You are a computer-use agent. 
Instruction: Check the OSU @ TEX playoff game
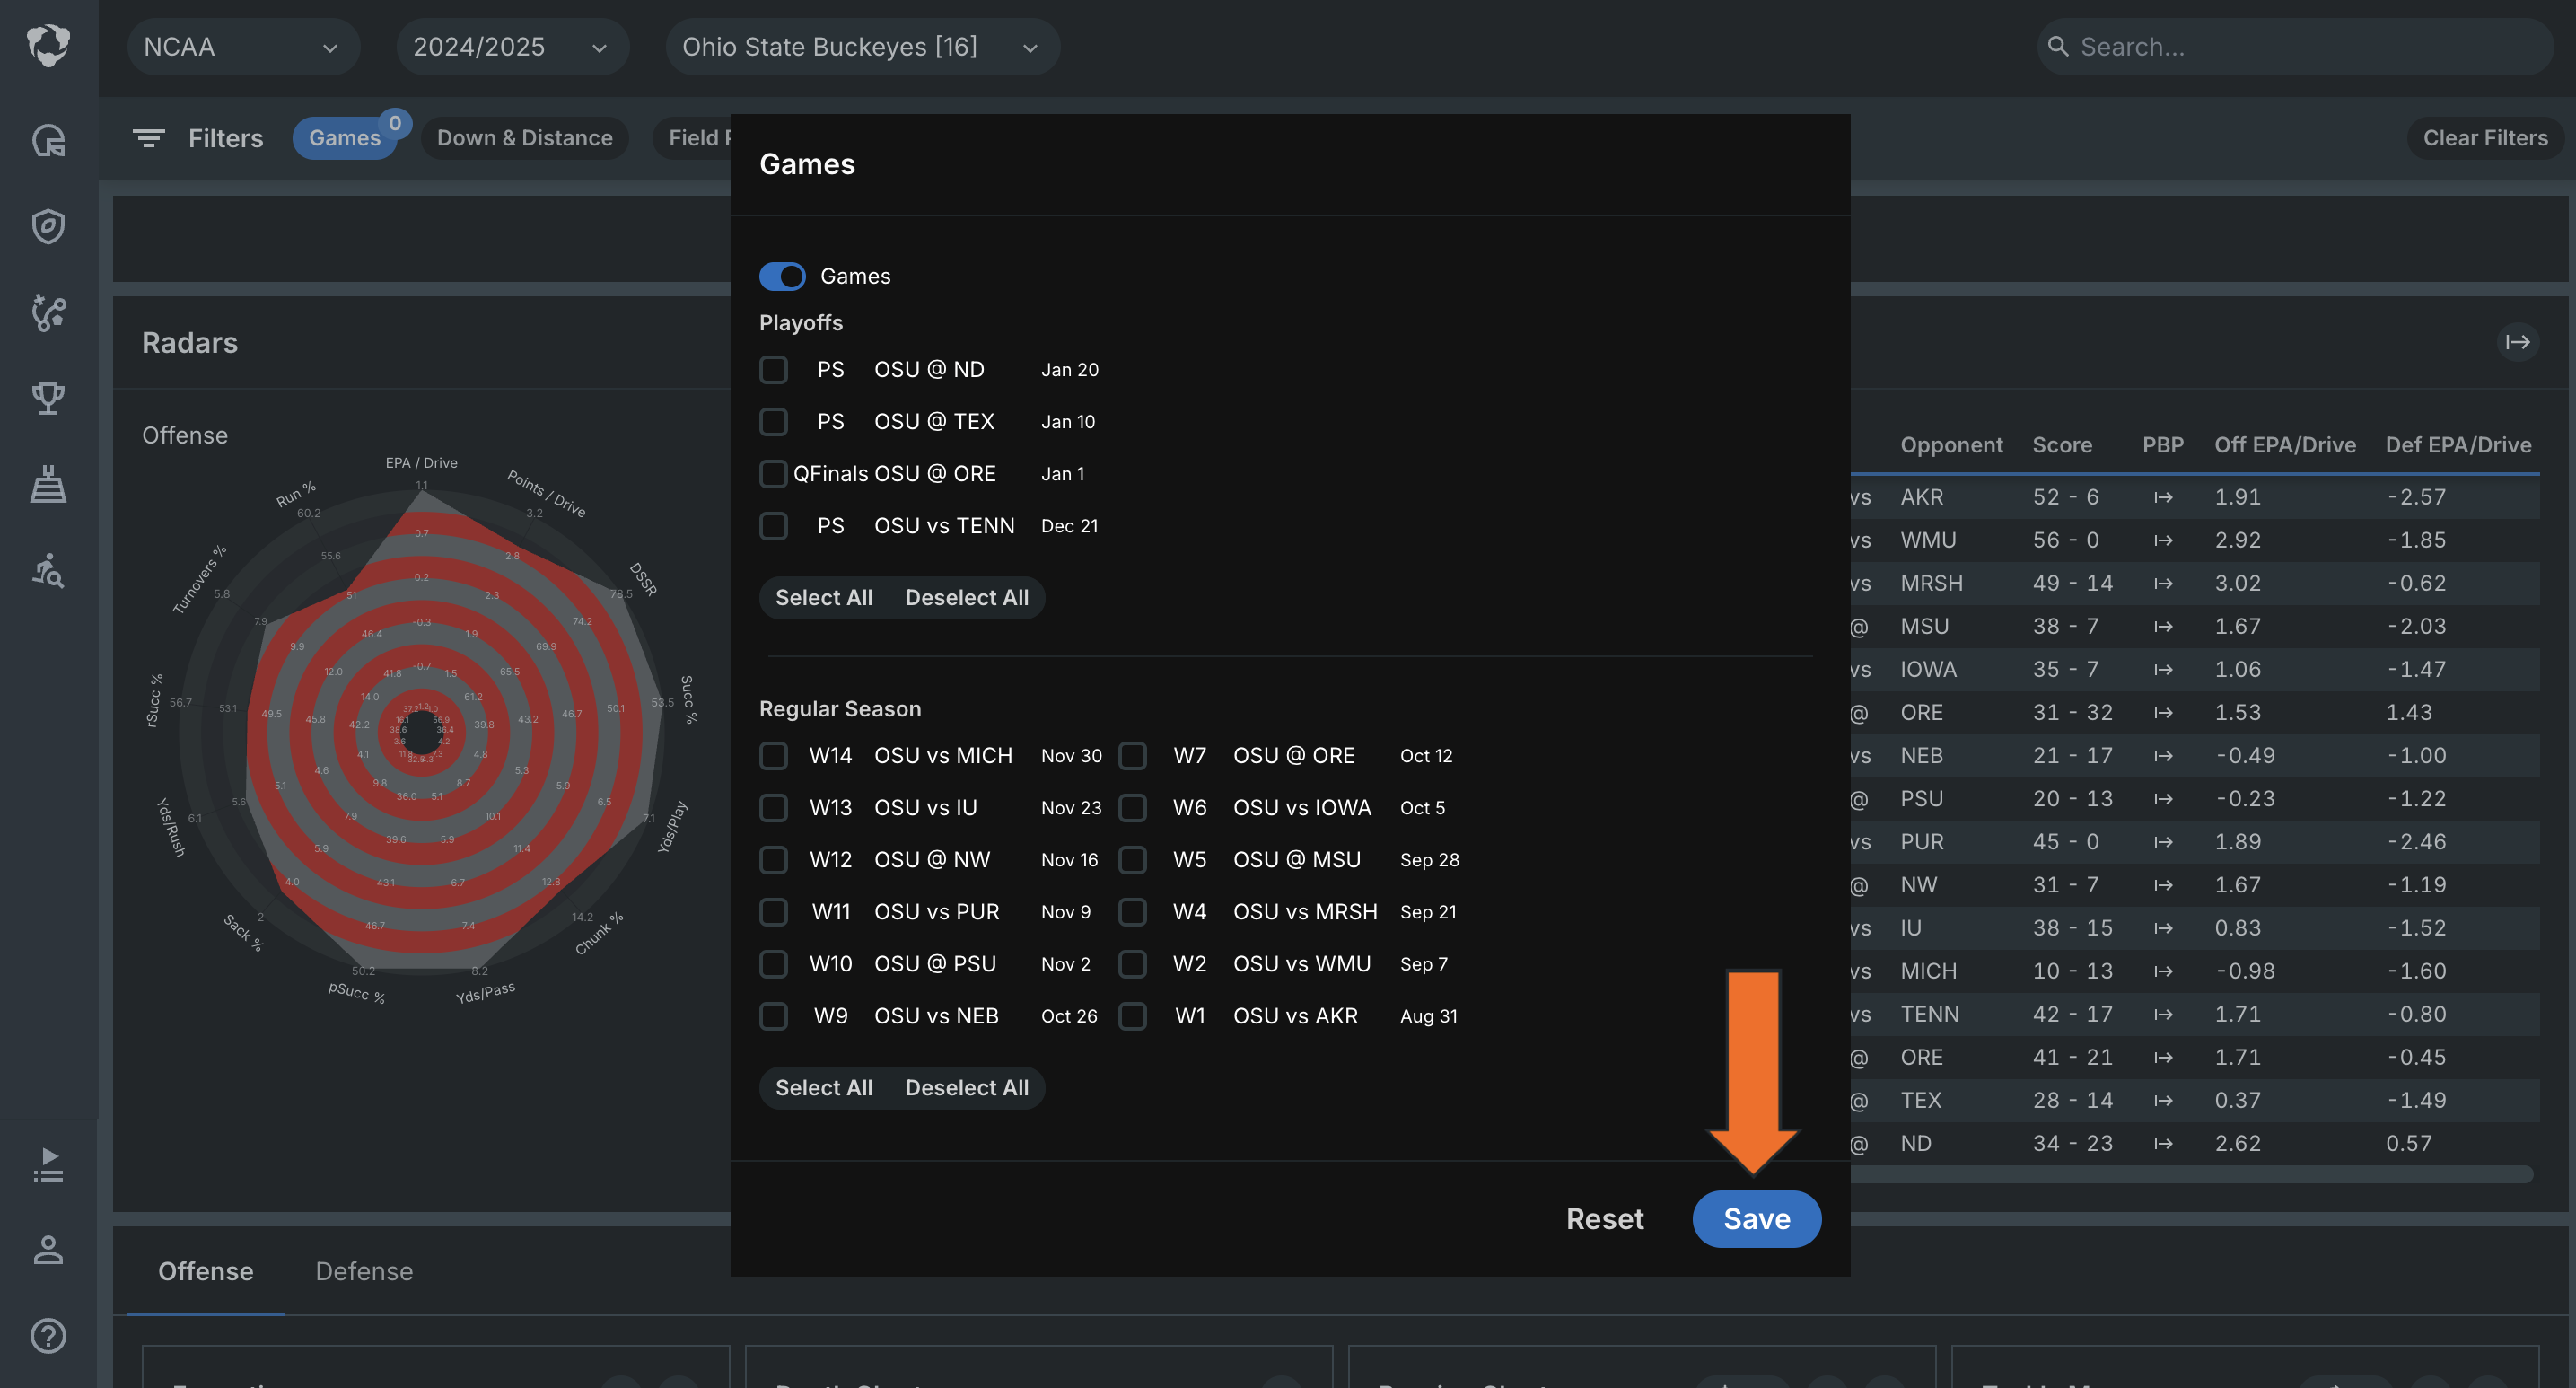(x=773, y=422)
